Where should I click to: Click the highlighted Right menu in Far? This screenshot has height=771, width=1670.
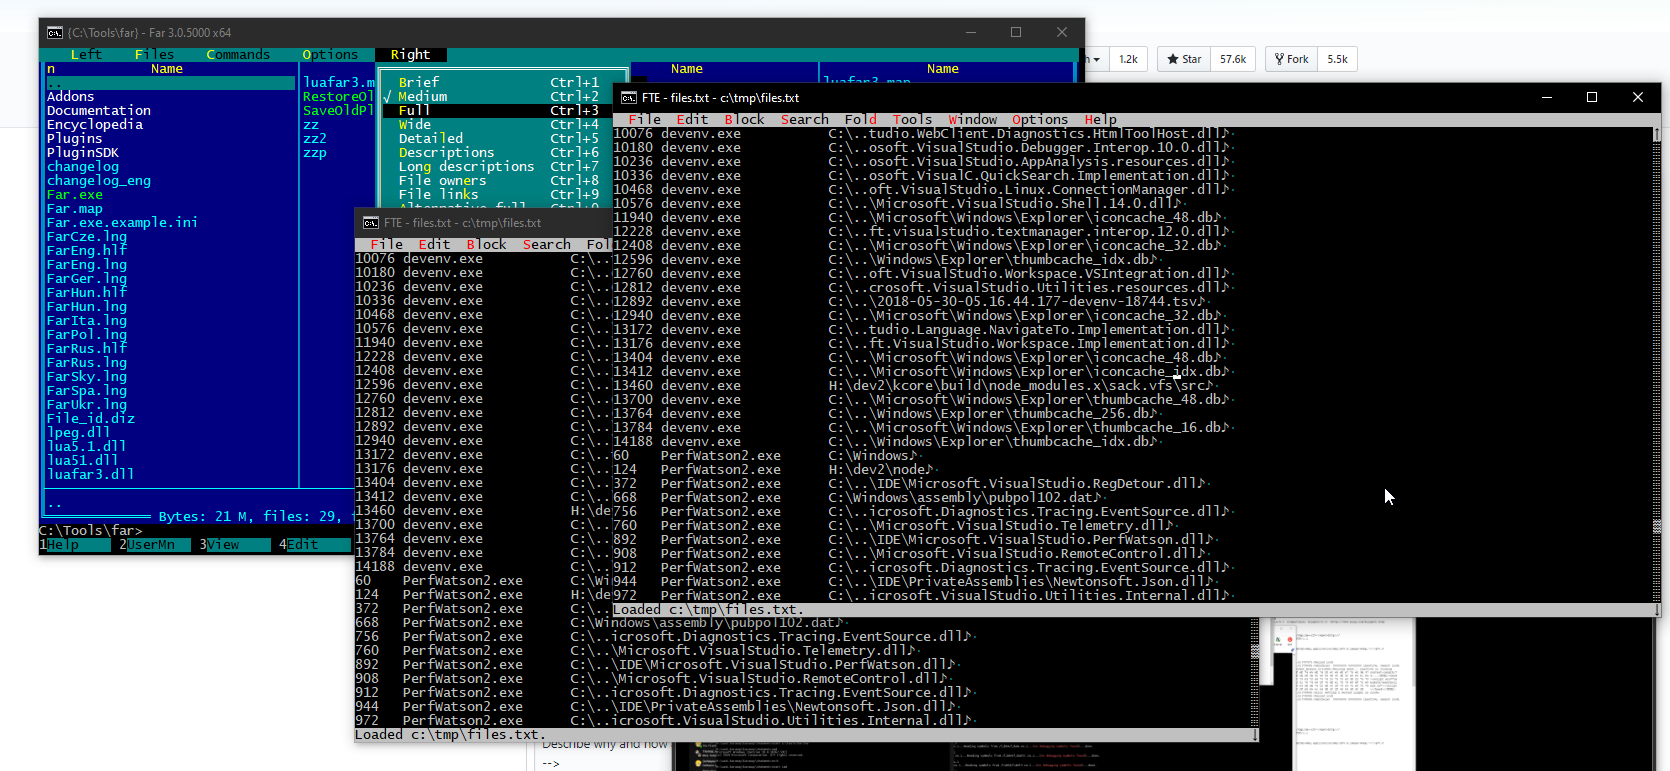pos(410,54)
